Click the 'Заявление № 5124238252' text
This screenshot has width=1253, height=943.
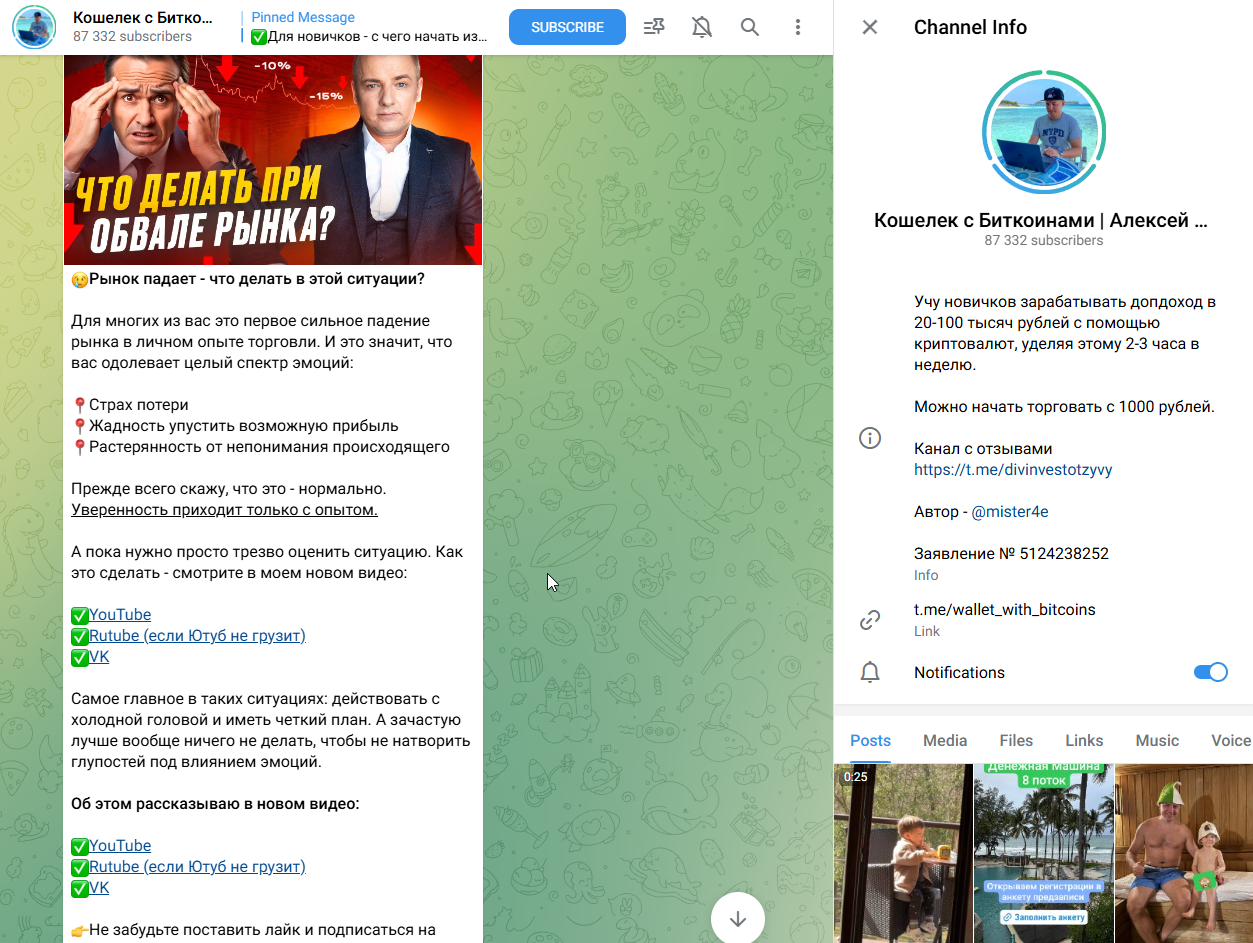[1011, 554]
